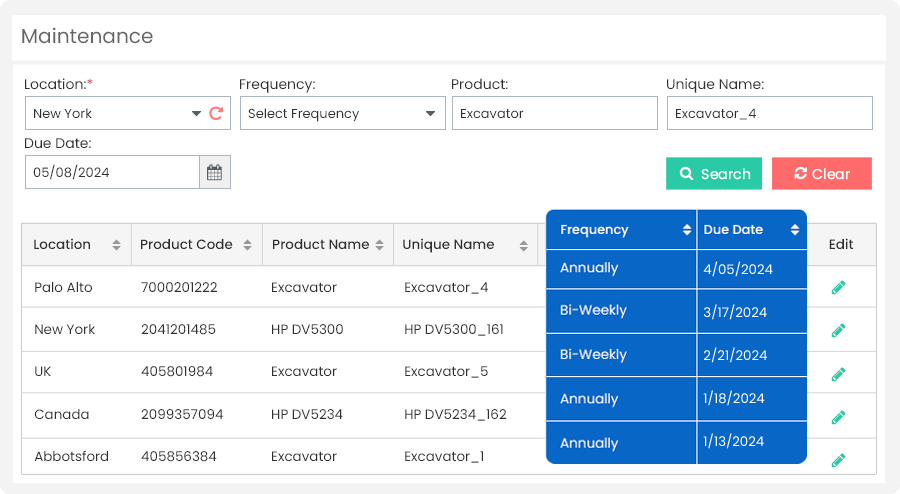Sort by the Unique Name column header
900x494 pixels.
(x=523, y=245)
